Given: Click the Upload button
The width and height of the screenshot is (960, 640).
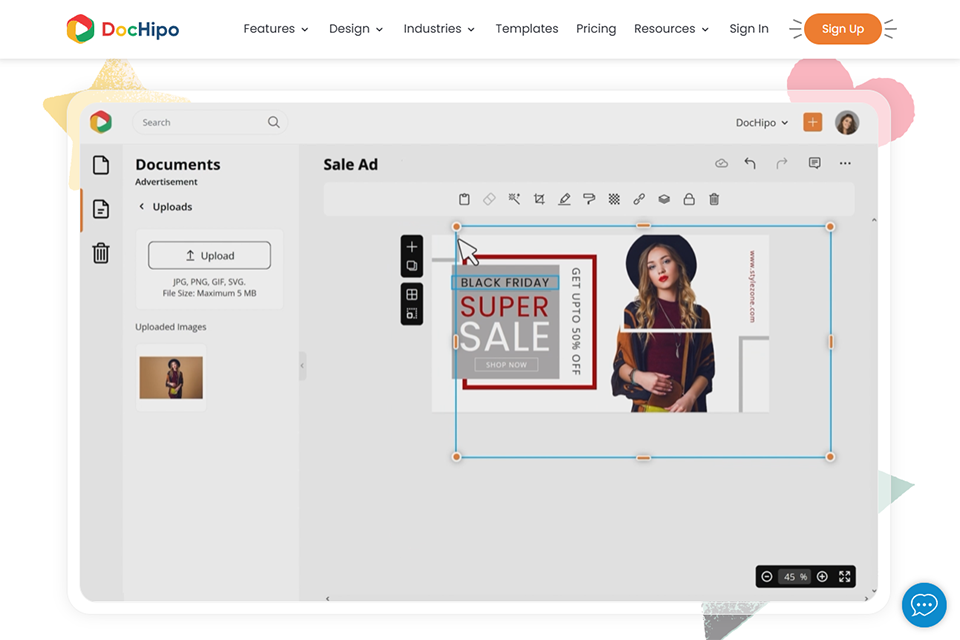Looking at the screenshot, I should tap(209, 255).
